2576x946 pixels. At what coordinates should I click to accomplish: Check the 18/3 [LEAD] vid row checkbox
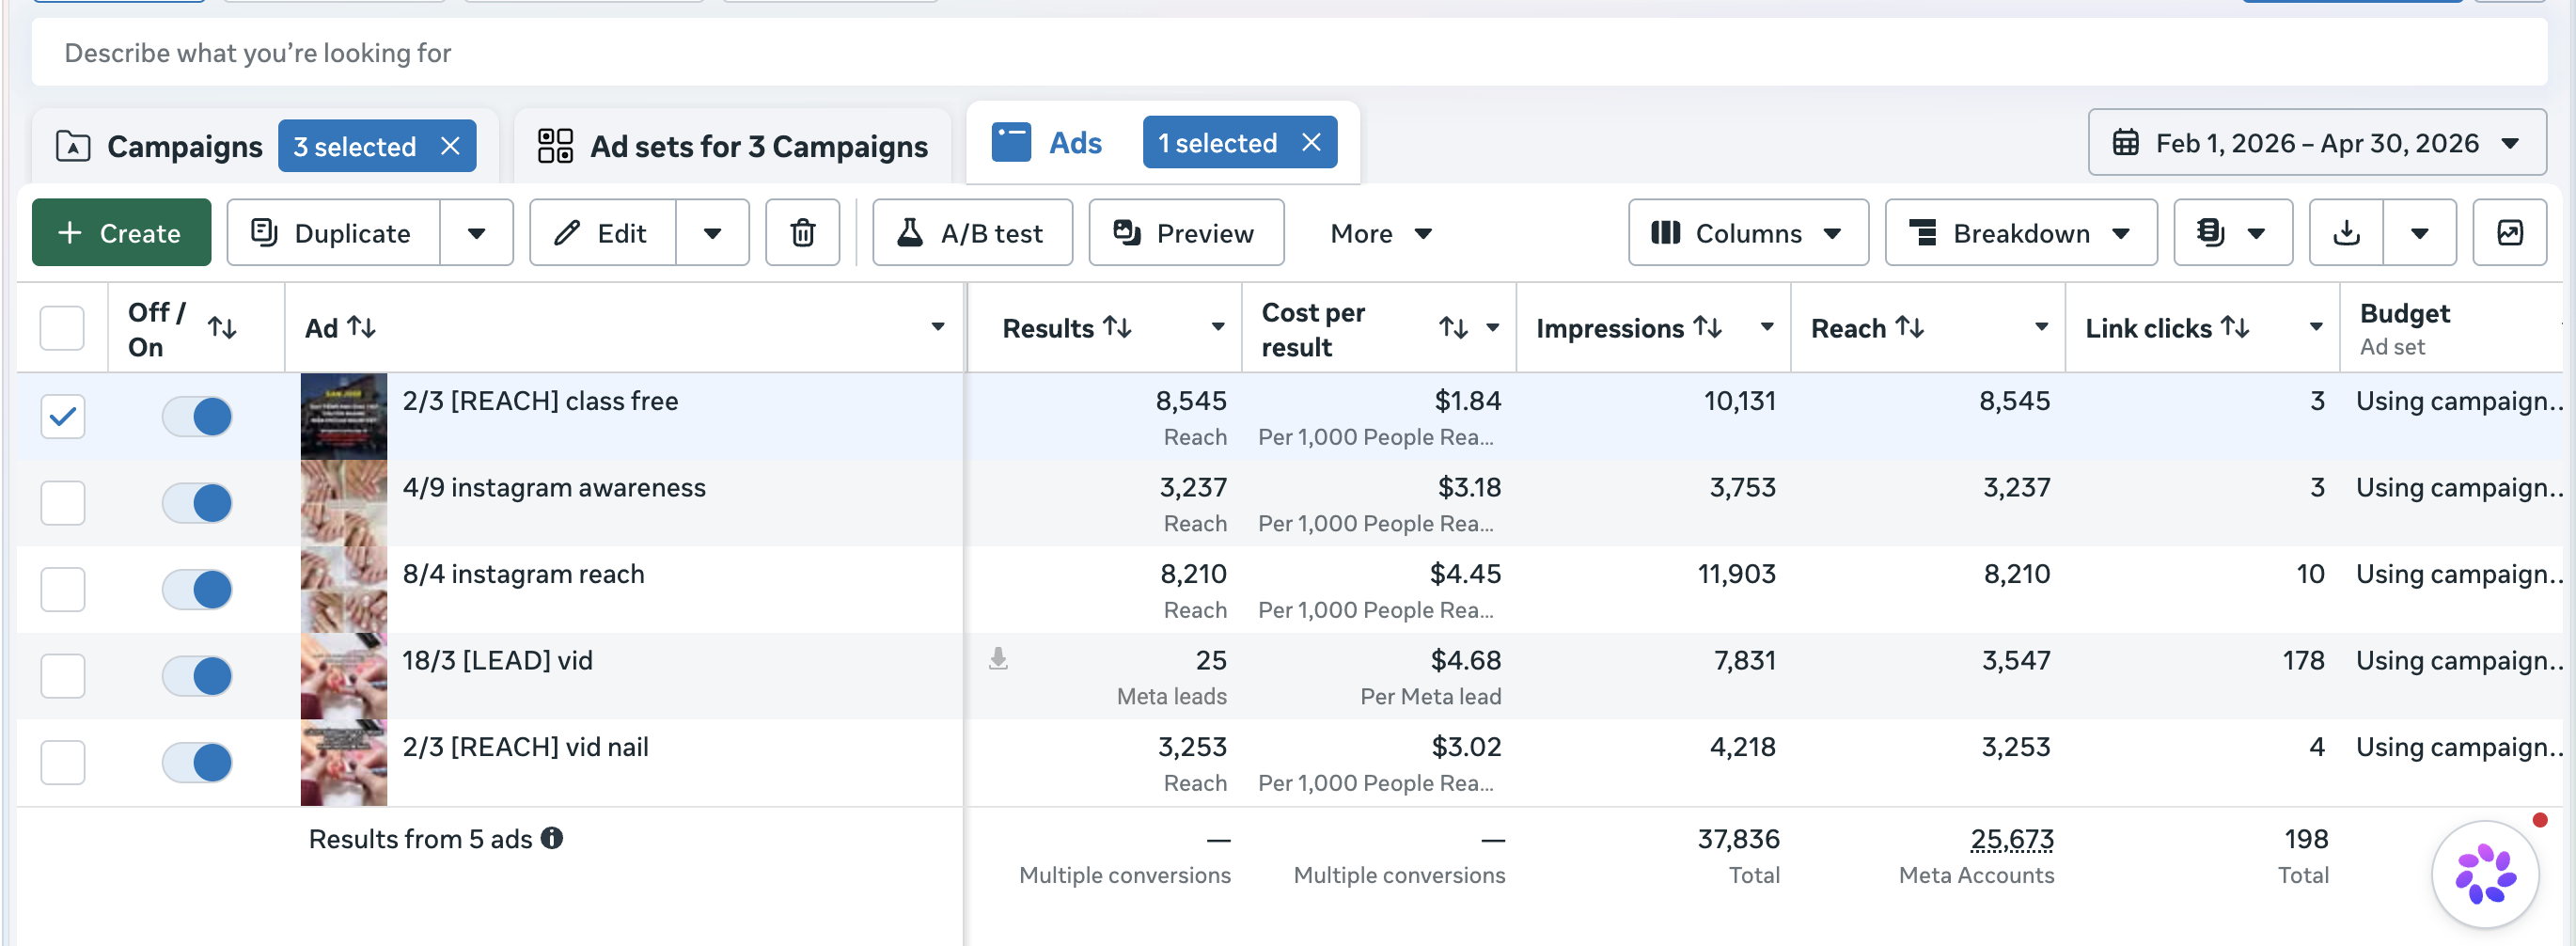point(62,675)
